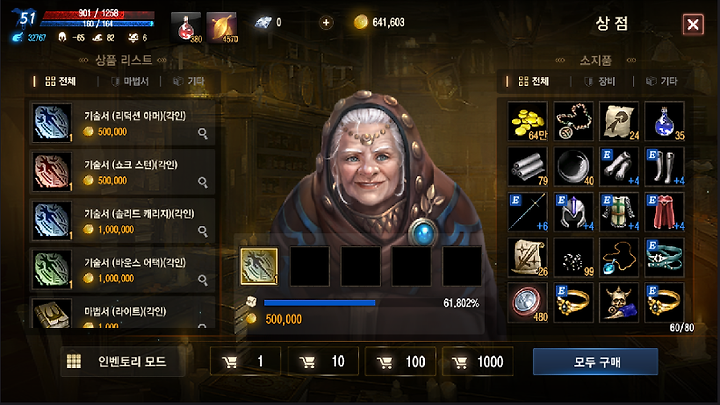
Task: Select the red health potion icon
Action: [186, 27]
